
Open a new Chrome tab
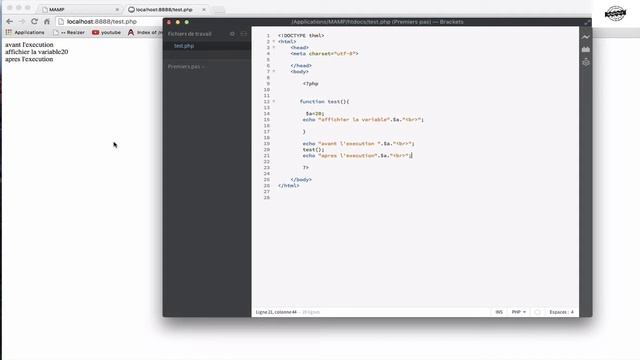pyautogui.click(x=219, y=9)
